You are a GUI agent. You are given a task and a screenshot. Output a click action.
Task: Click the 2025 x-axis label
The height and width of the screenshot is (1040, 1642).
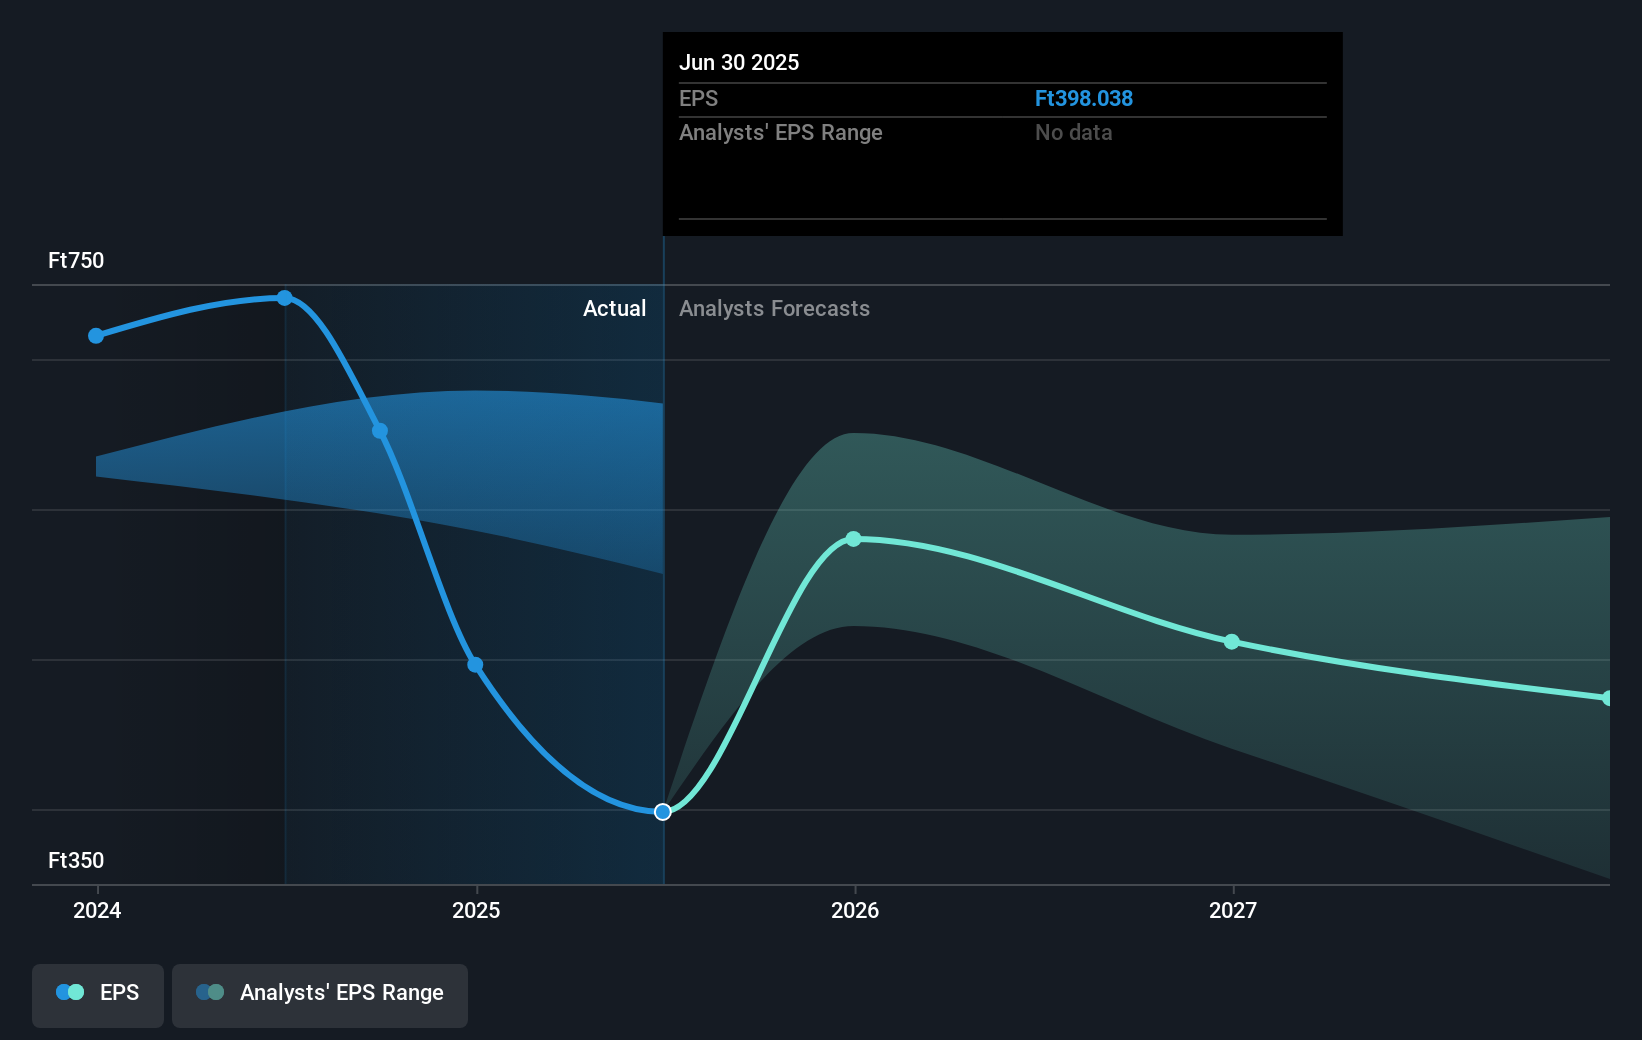476,910
